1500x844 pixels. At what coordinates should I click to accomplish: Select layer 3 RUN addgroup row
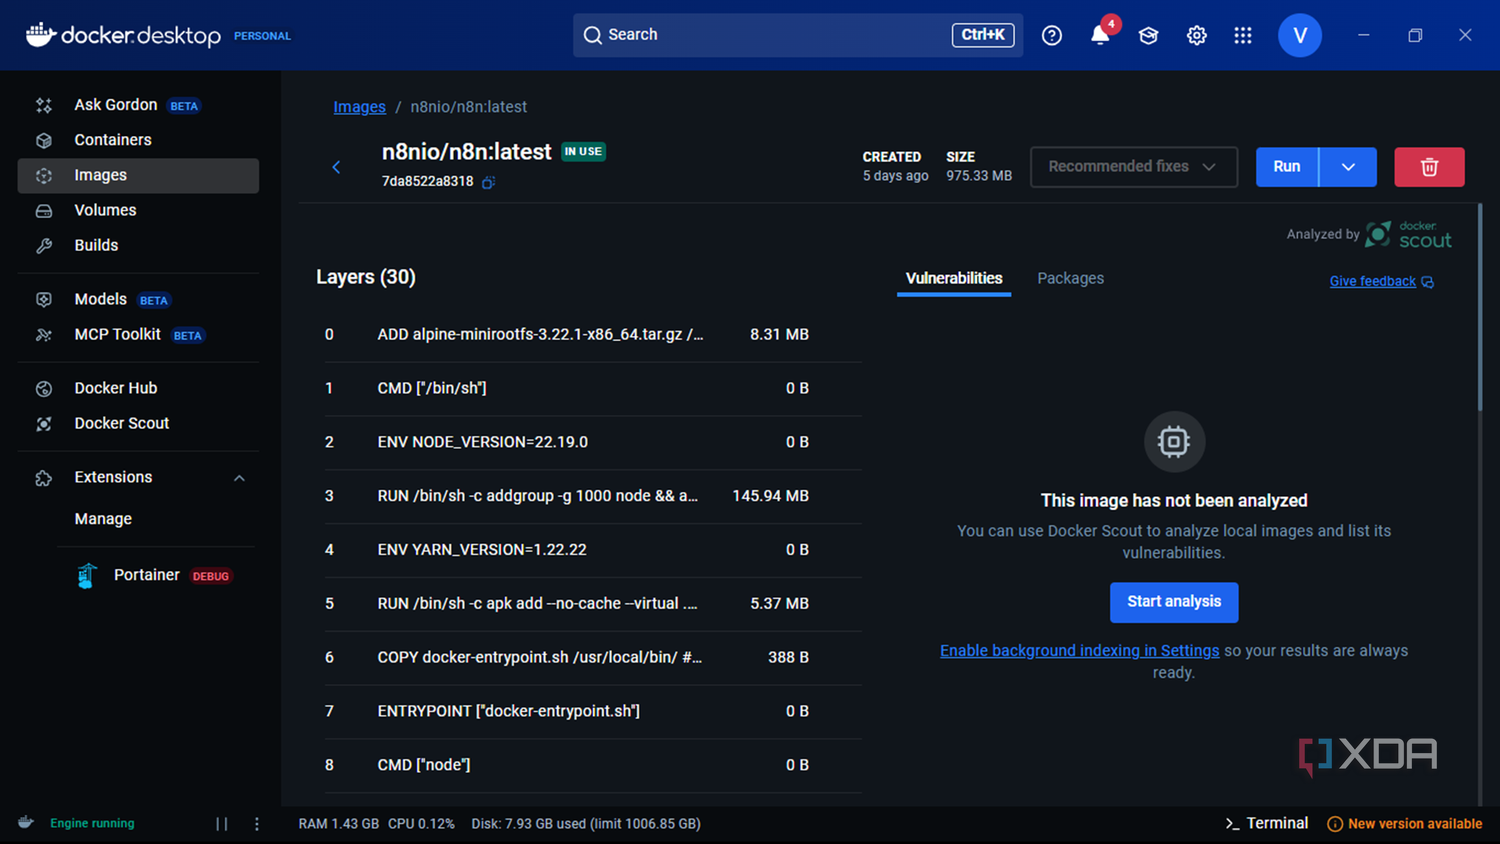(x=592, y=496)
